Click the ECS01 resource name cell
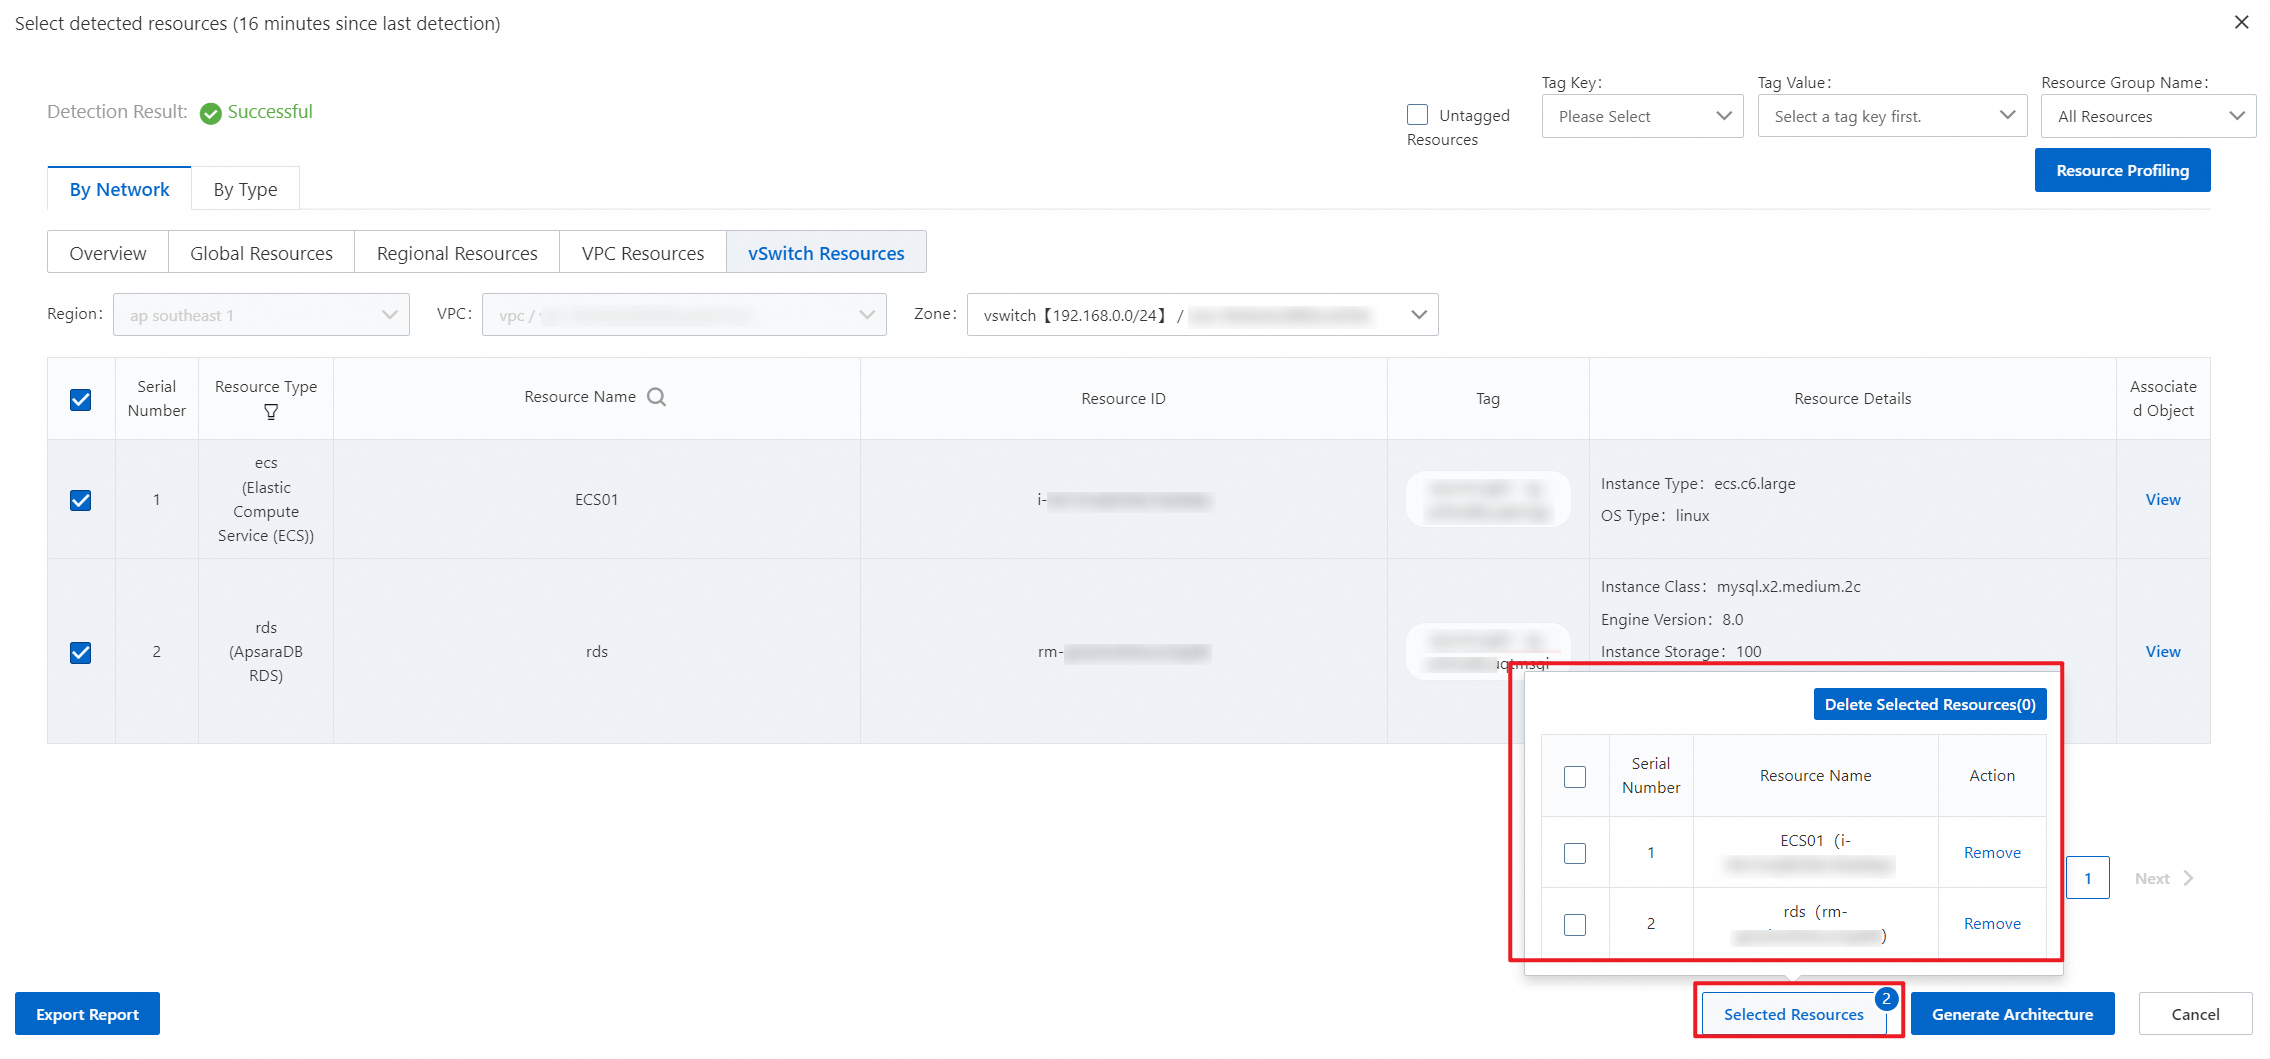Screen dimensions: 2270x1059 596,499
